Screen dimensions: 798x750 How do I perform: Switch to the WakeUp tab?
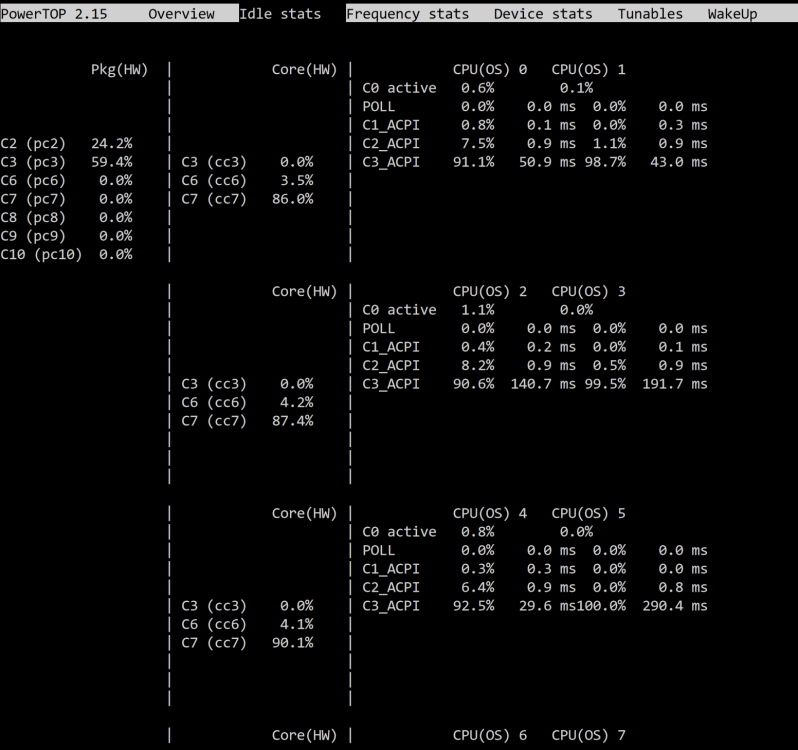(732, 14)
